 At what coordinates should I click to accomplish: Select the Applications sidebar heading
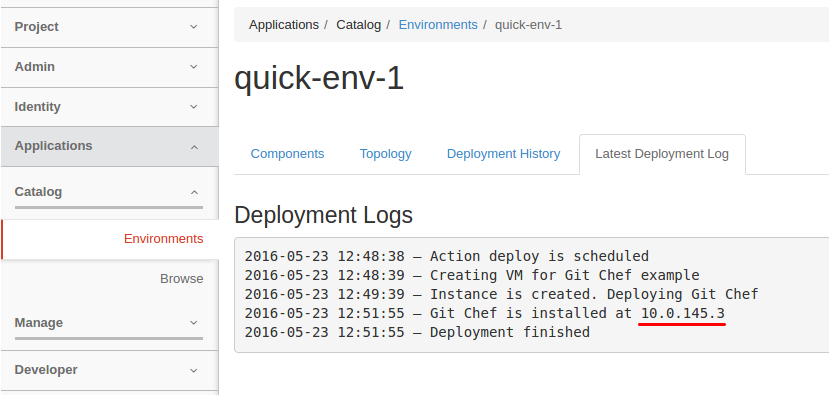53,146
